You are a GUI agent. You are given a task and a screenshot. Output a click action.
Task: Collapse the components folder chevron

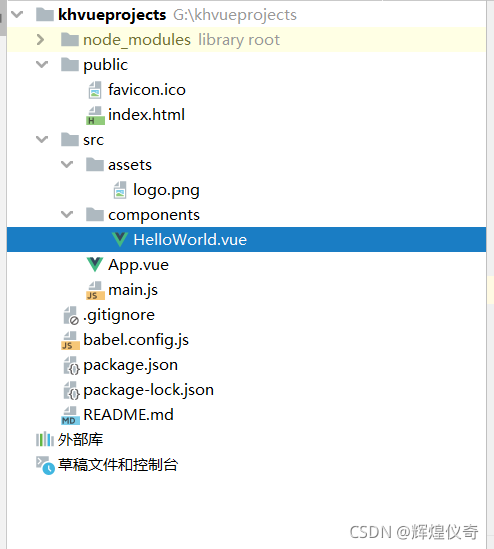(67, 215)
